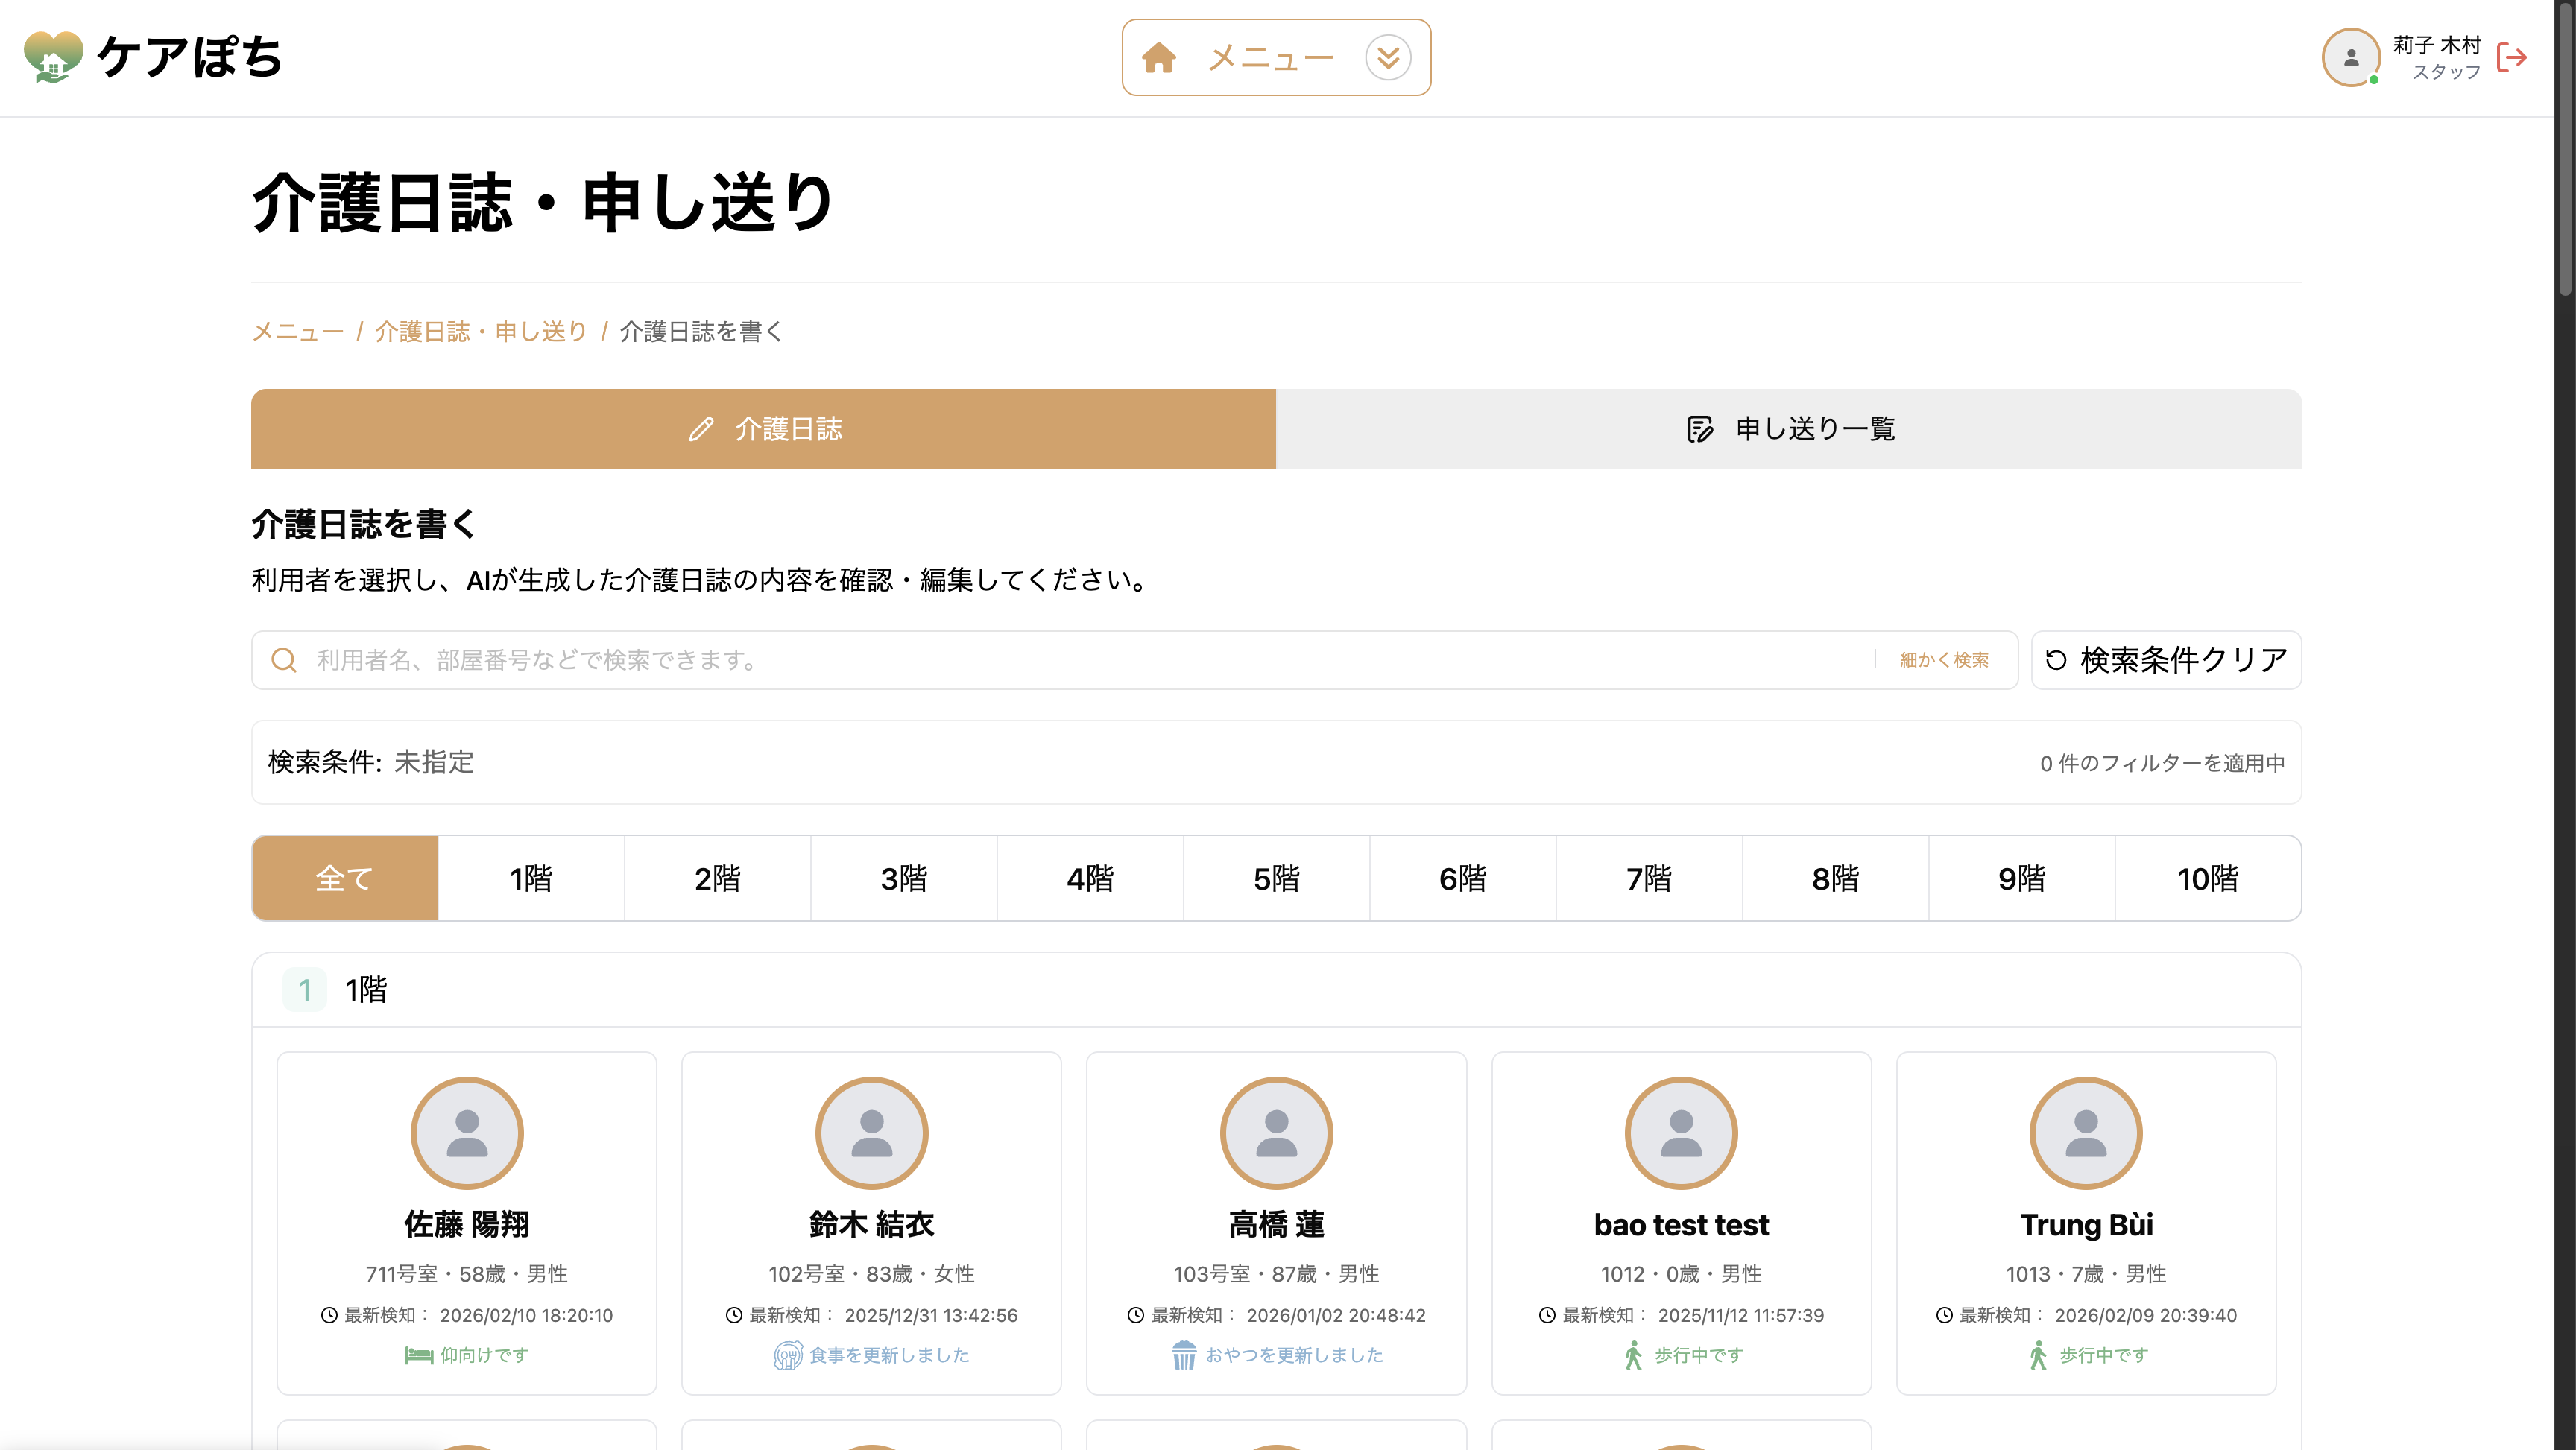Click the search magnifier icon
The height and width of the screenshot is (1450, 2576).
coord(284,660)
